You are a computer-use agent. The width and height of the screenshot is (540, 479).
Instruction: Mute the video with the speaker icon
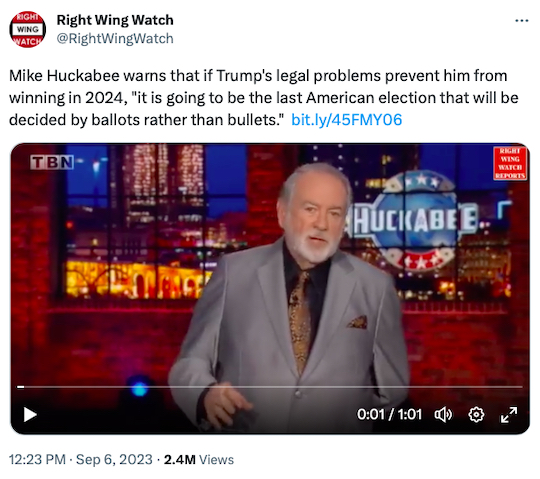point(443,414)
